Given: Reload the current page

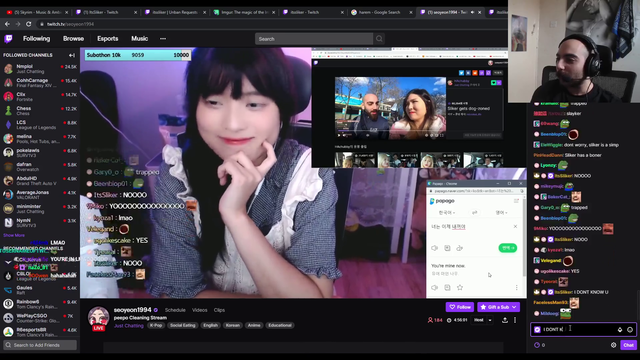Looking at the screenshot, I should (29, 24).
